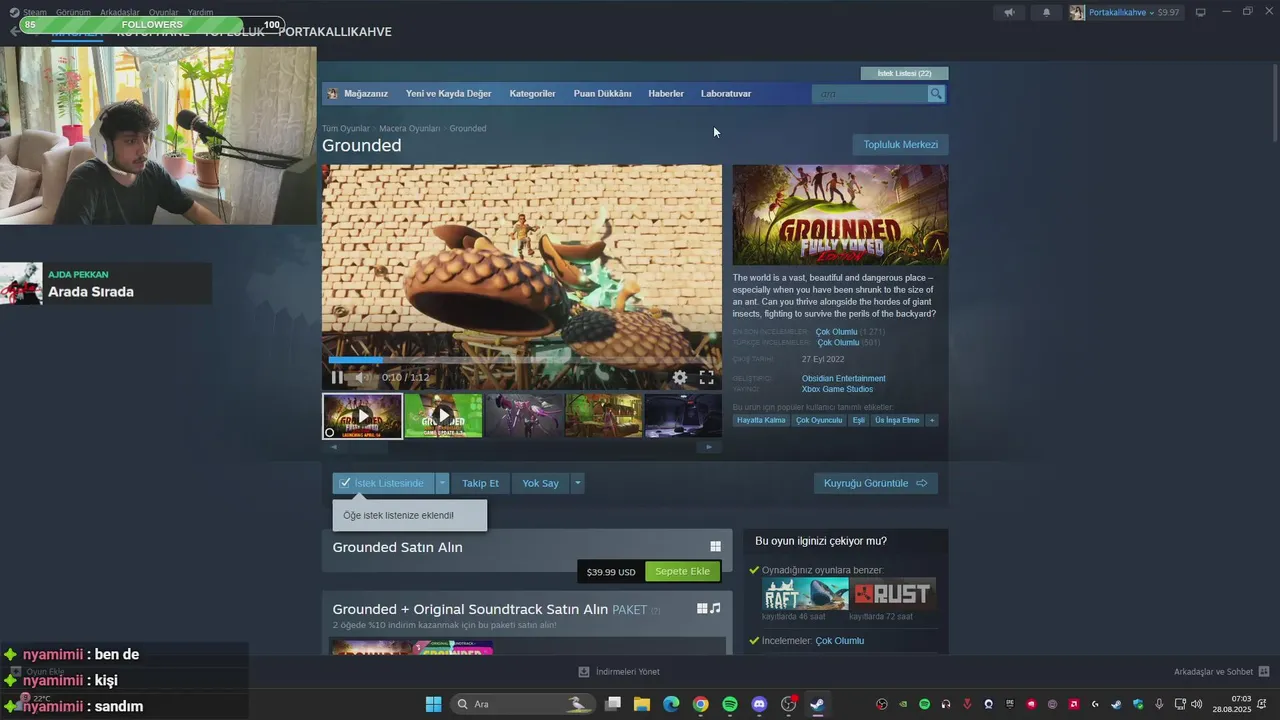Open the Arkadaşlar menu
The image size is (1280, 720).
(120, 12)
